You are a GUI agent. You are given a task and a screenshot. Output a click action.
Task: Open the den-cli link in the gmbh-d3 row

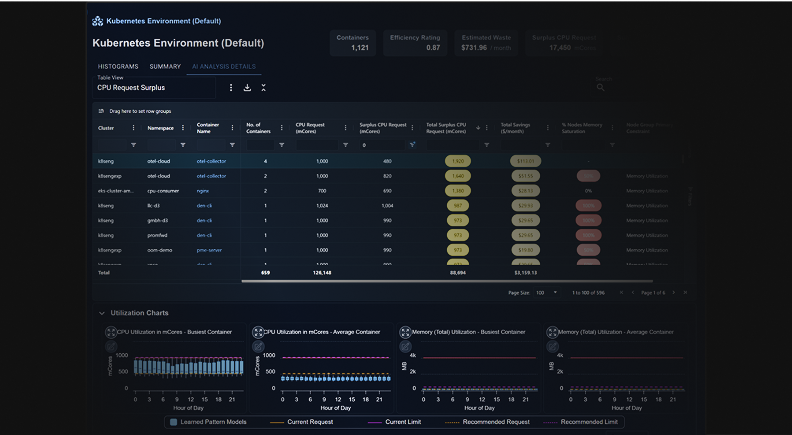point(204,220)
